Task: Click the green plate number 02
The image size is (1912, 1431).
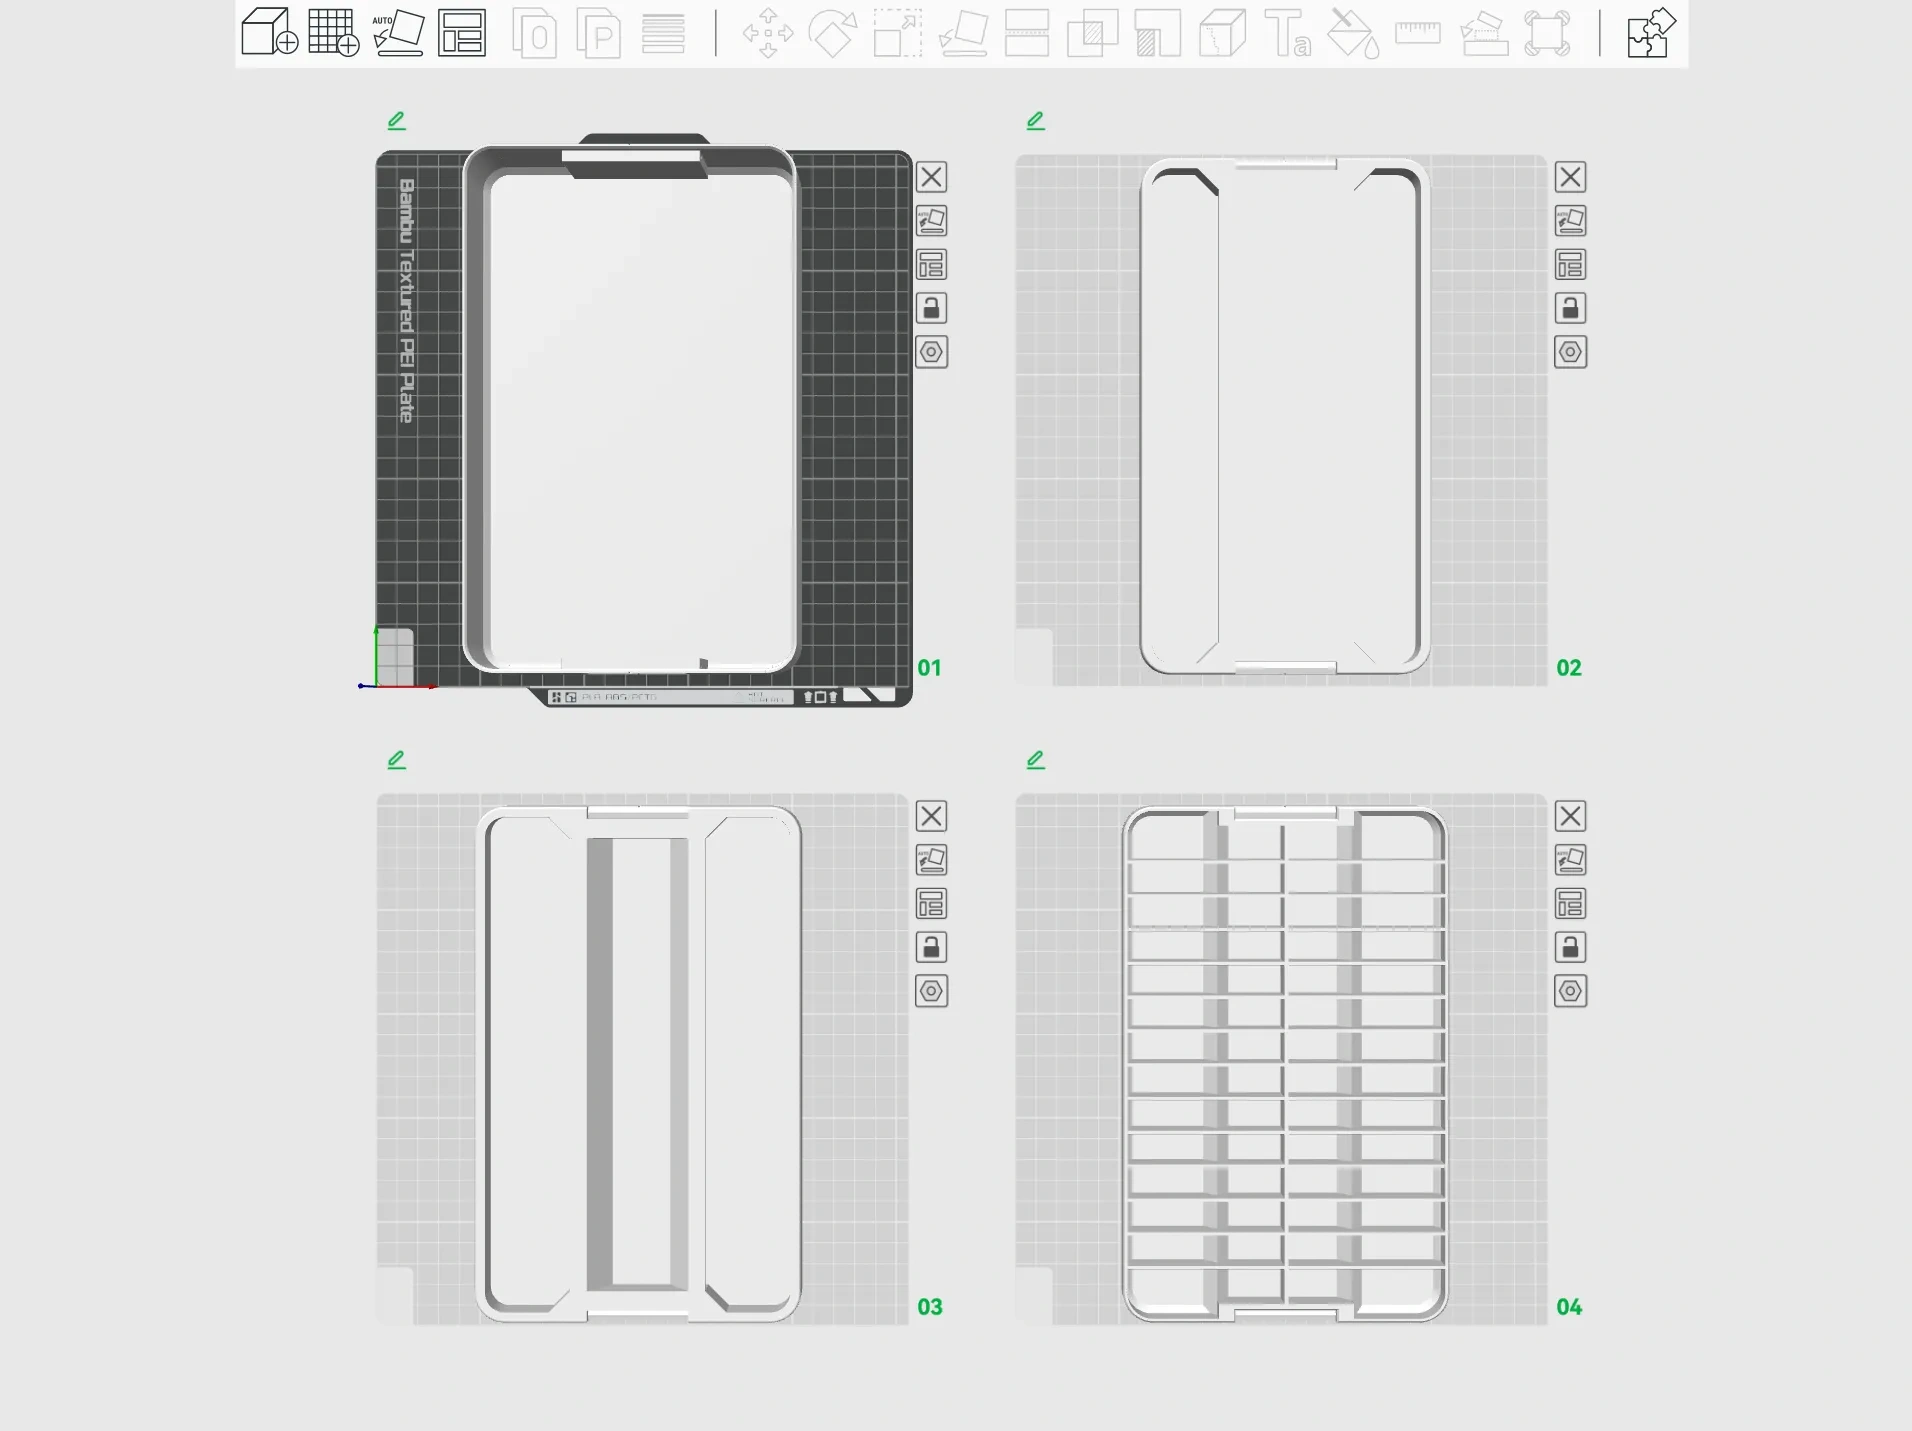Action: pos(1569,668)
